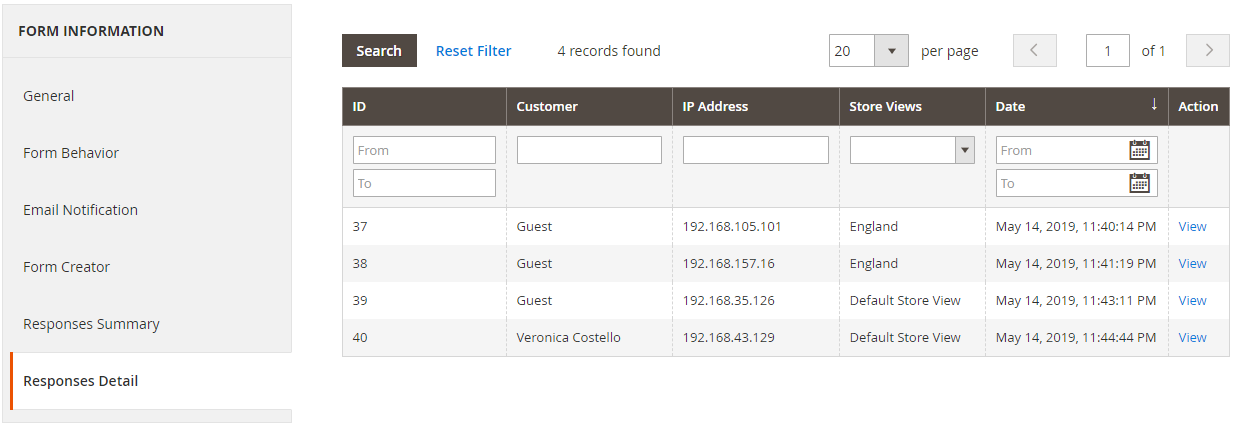Click the ID From filter field
This screenshot has width=1243, height=429.
point(424,150)
